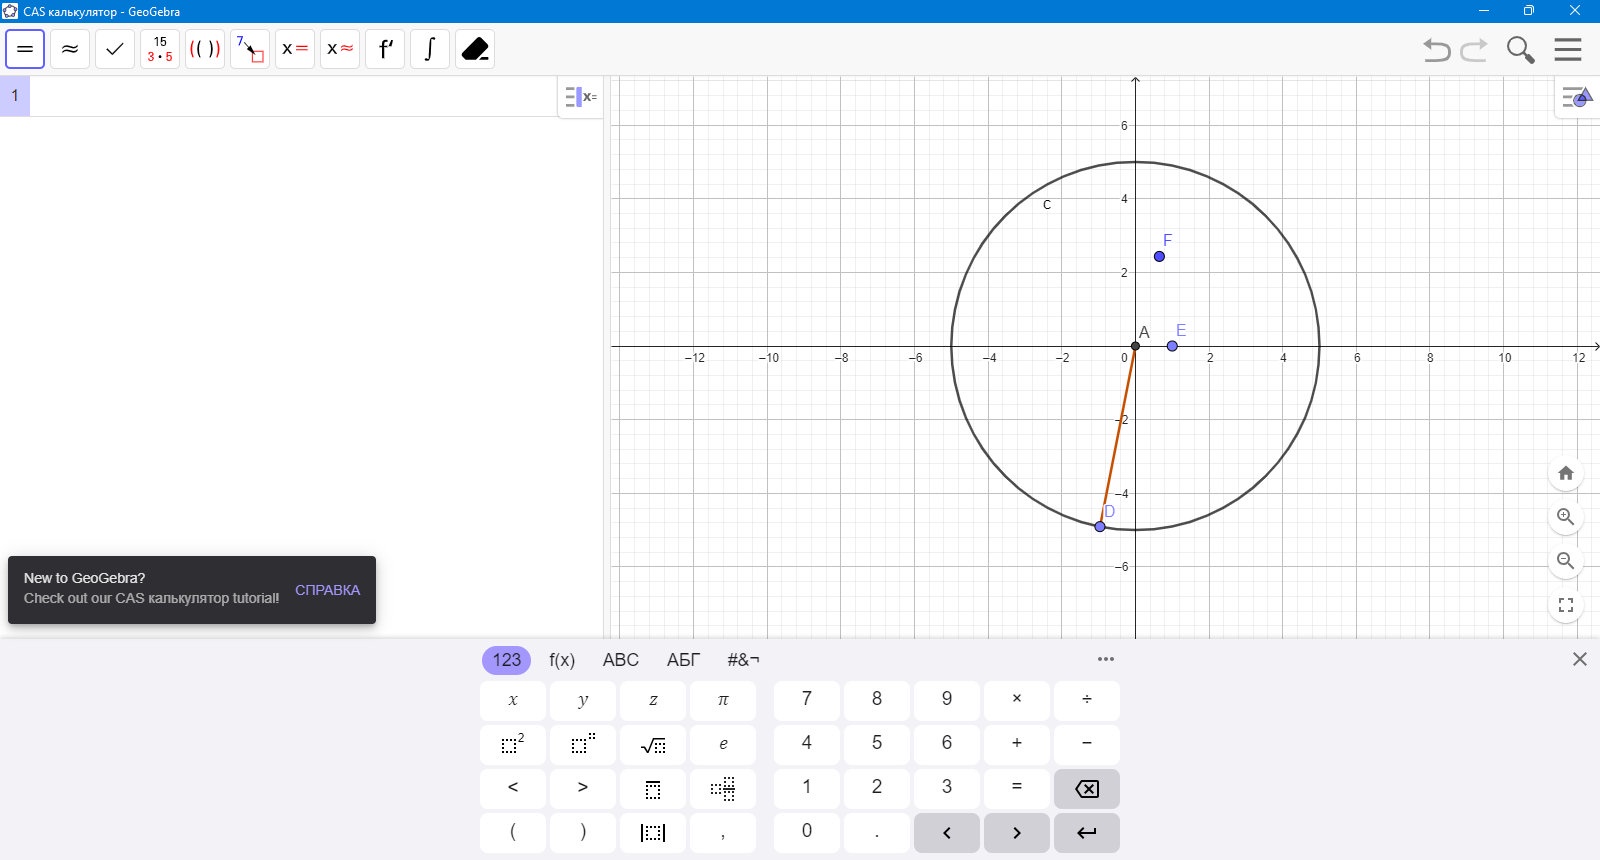This screenshot has height=860, width=1600.
Task: Switch to ABC keyboard tab
Action: [620, 660]
